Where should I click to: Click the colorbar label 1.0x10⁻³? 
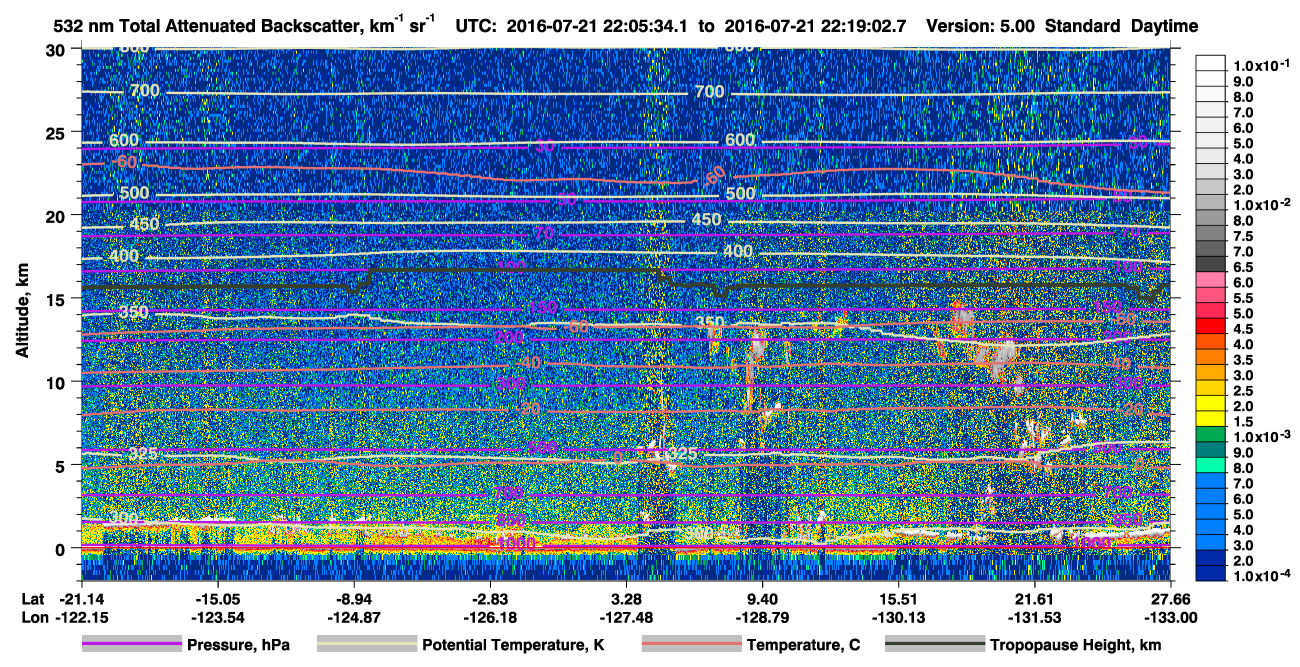click(x=1262, y=436)
